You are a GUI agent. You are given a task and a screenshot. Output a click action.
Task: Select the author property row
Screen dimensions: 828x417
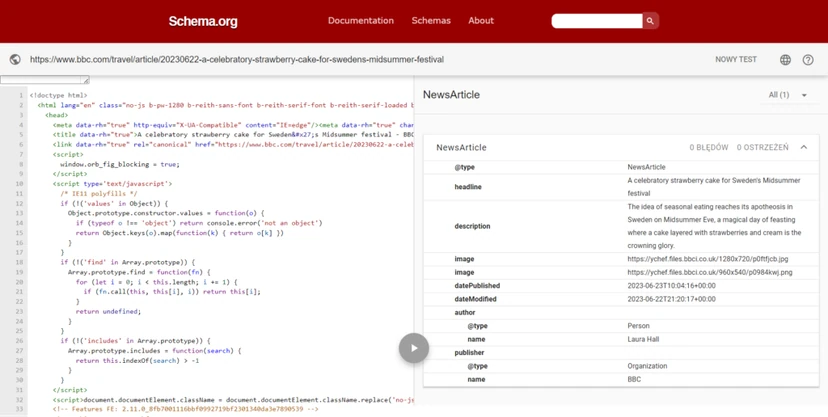[621, 312]
